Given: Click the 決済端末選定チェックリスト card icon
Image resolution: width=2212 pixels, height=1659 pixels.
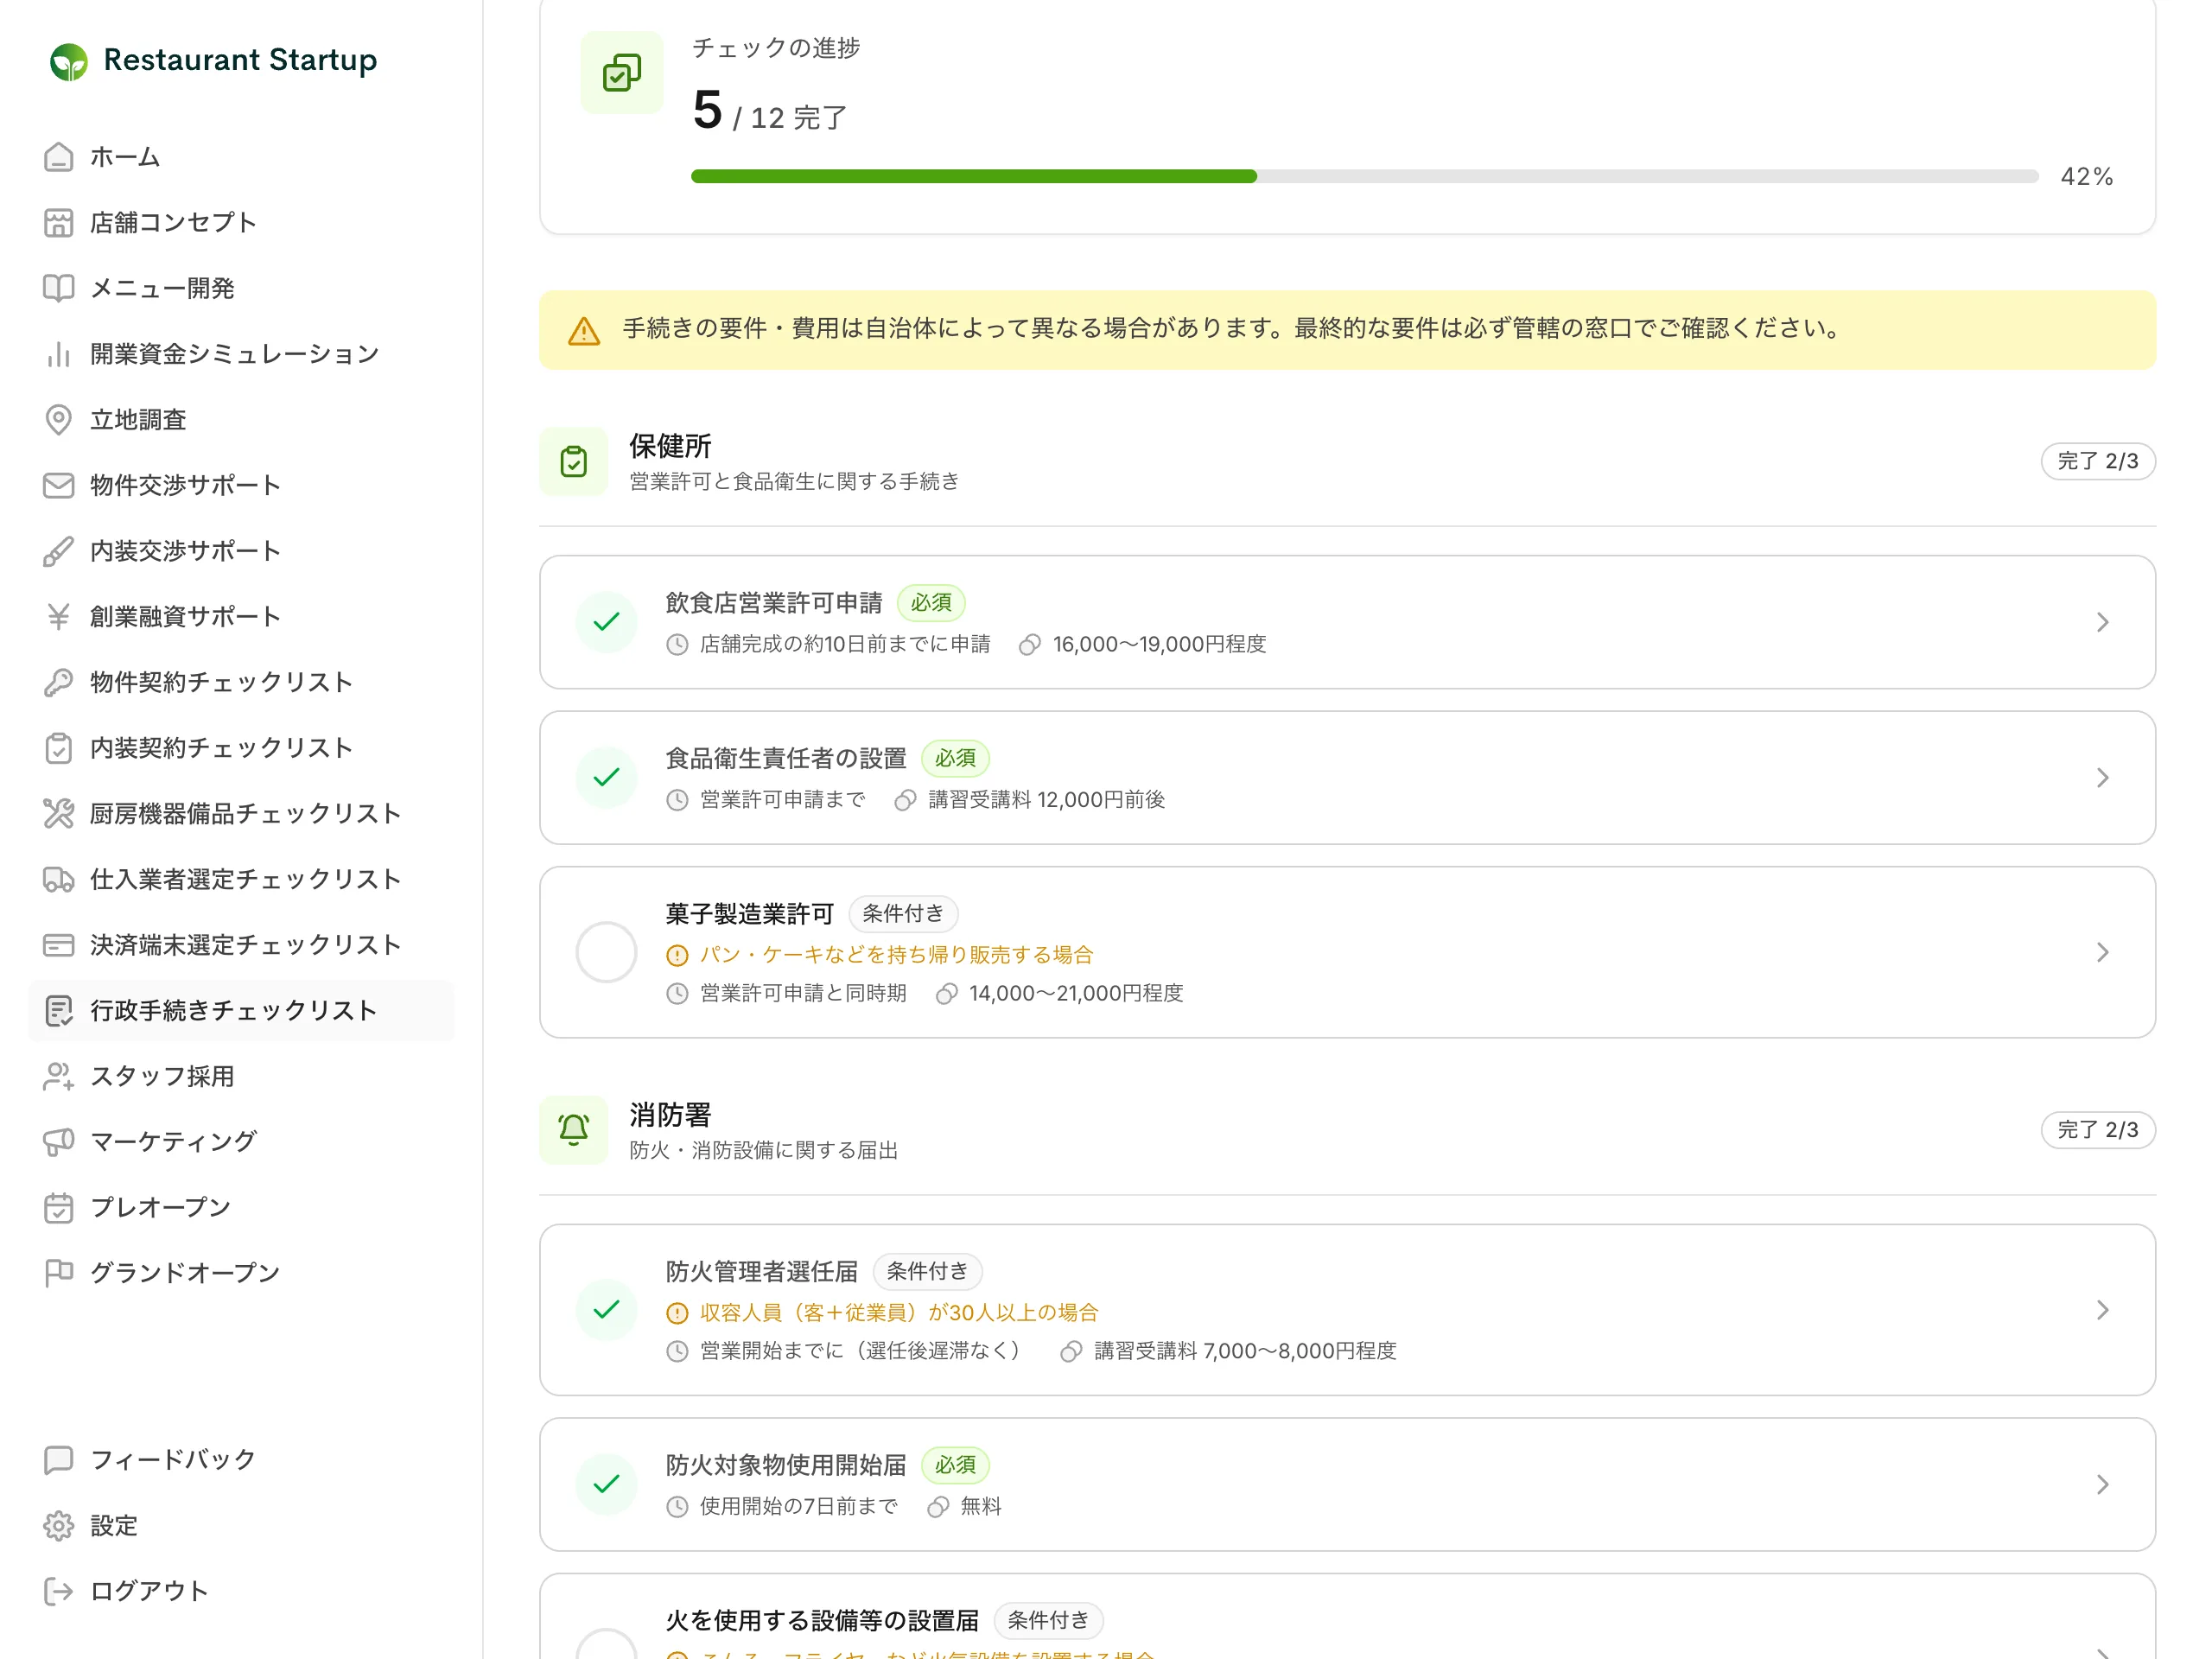Looking at the screenshot, I should point(59,945).
